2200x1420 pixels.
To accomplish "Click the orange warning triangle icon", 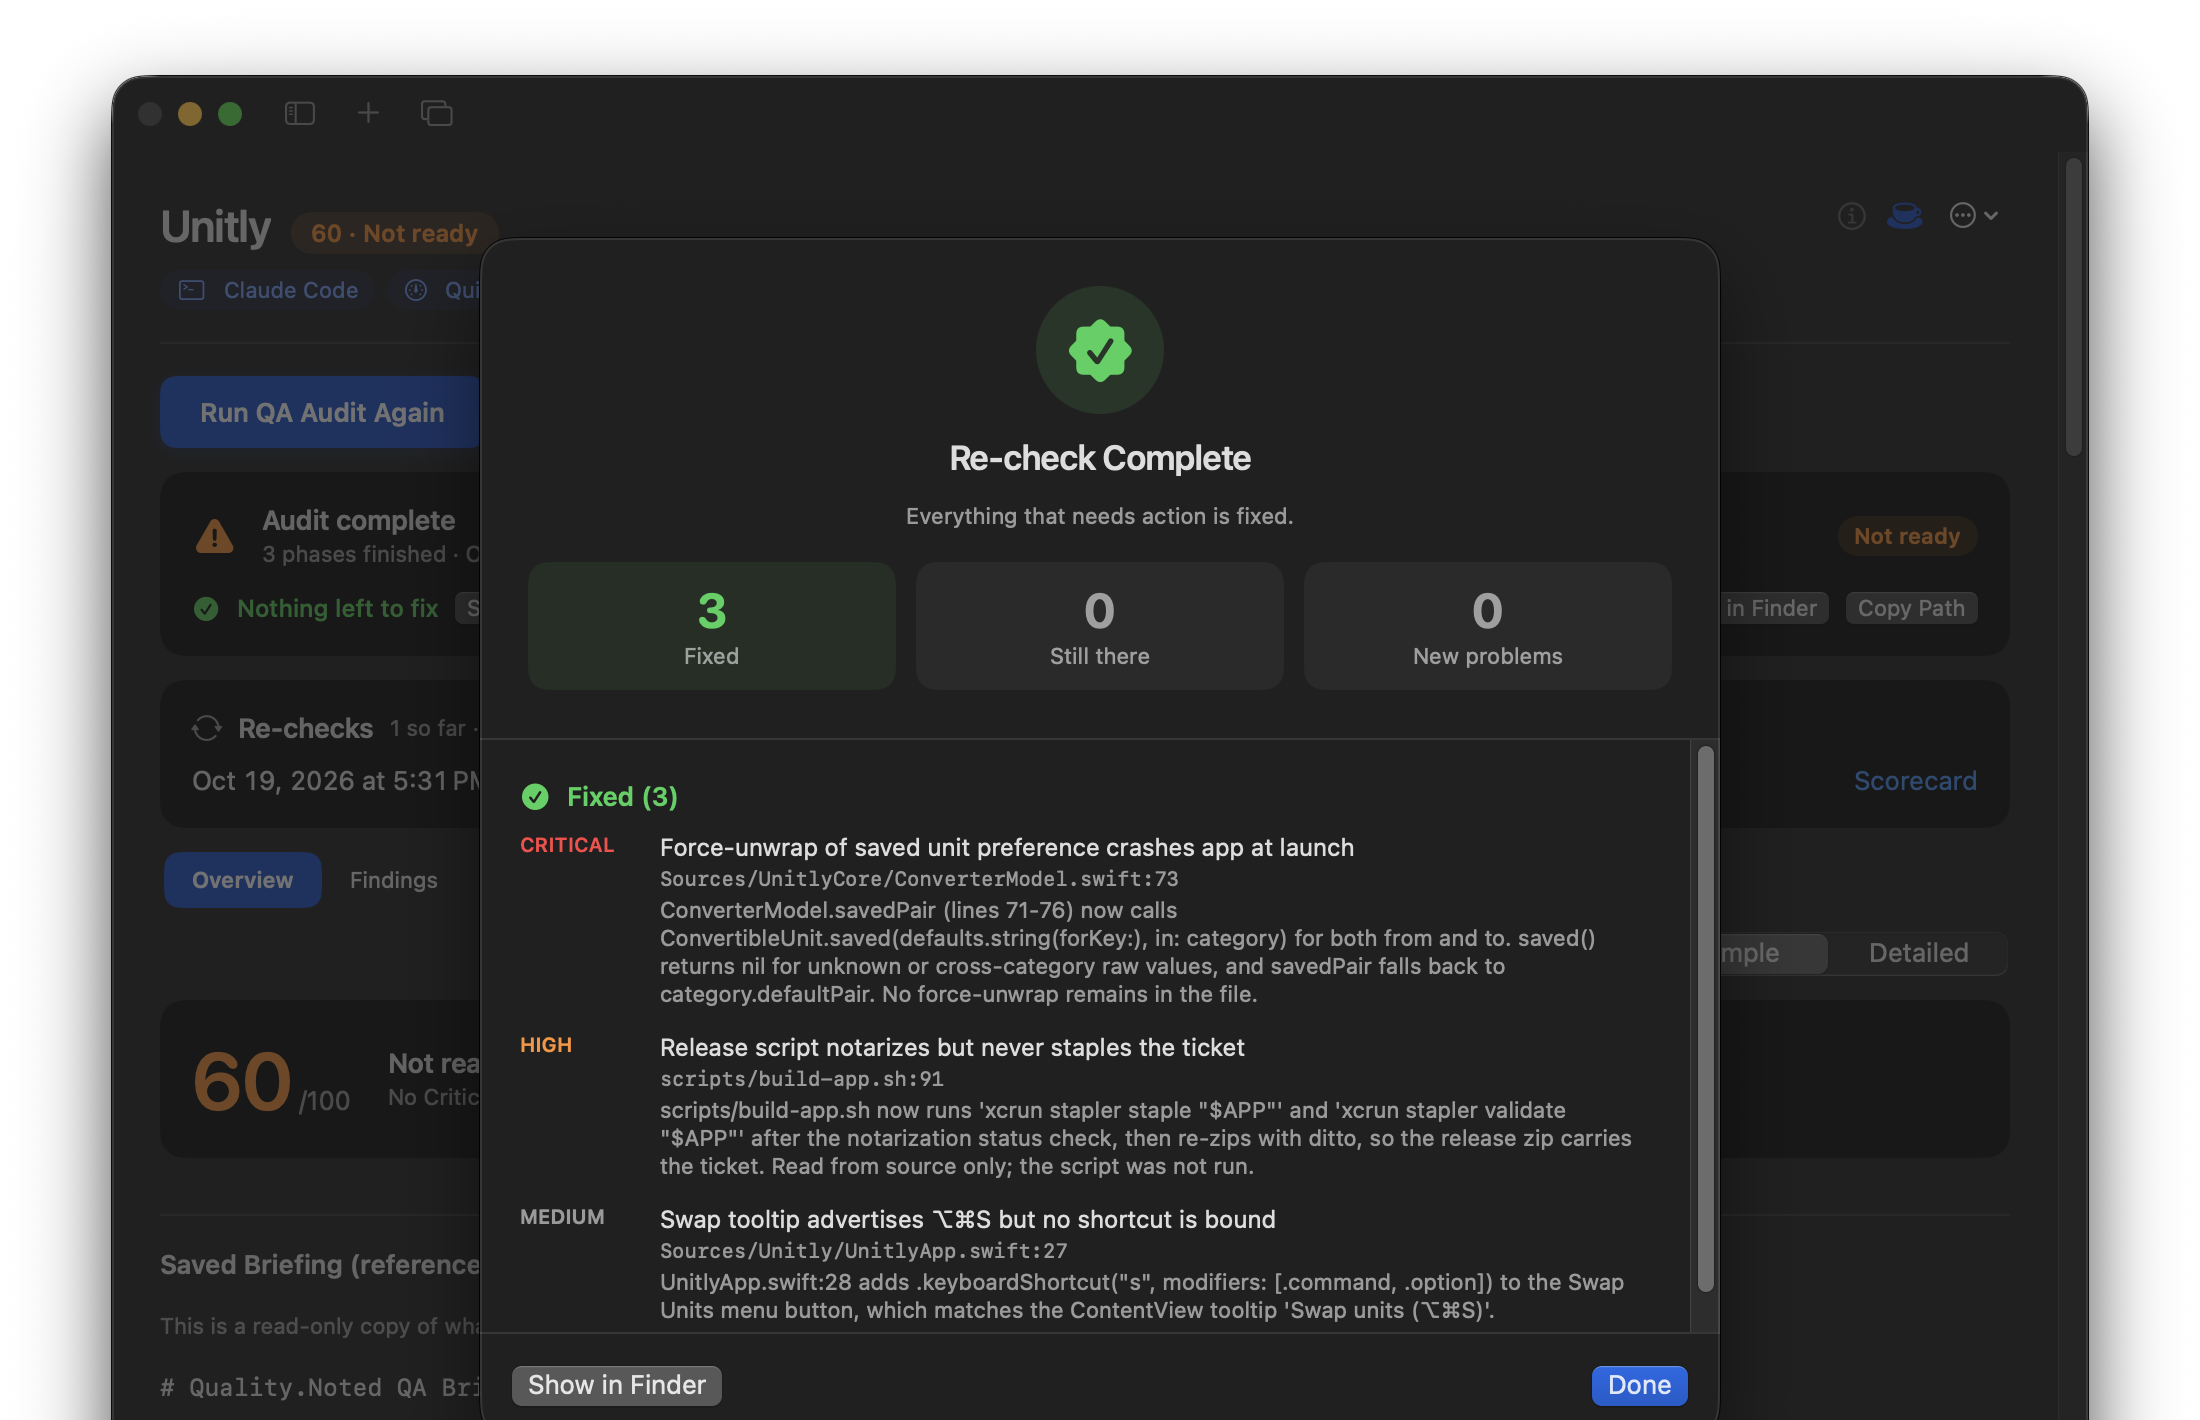I will click(214, 536).
